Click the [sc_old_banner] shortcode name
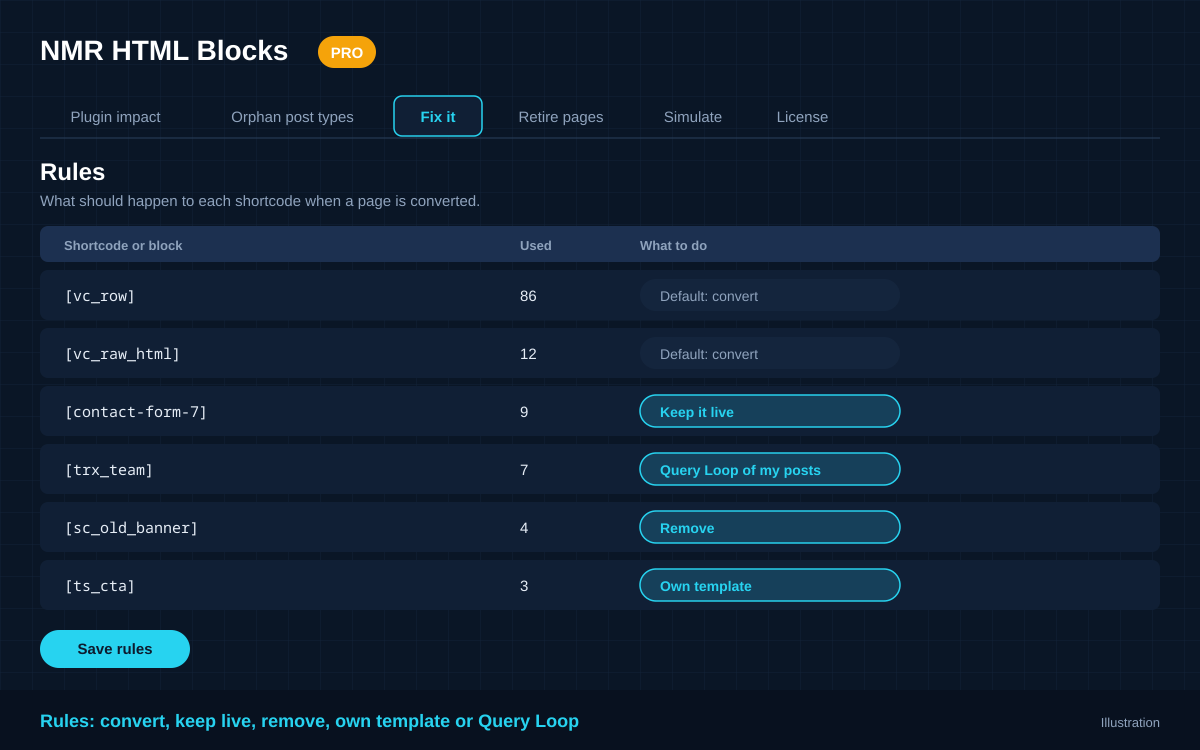 click(x=131, y=528)
